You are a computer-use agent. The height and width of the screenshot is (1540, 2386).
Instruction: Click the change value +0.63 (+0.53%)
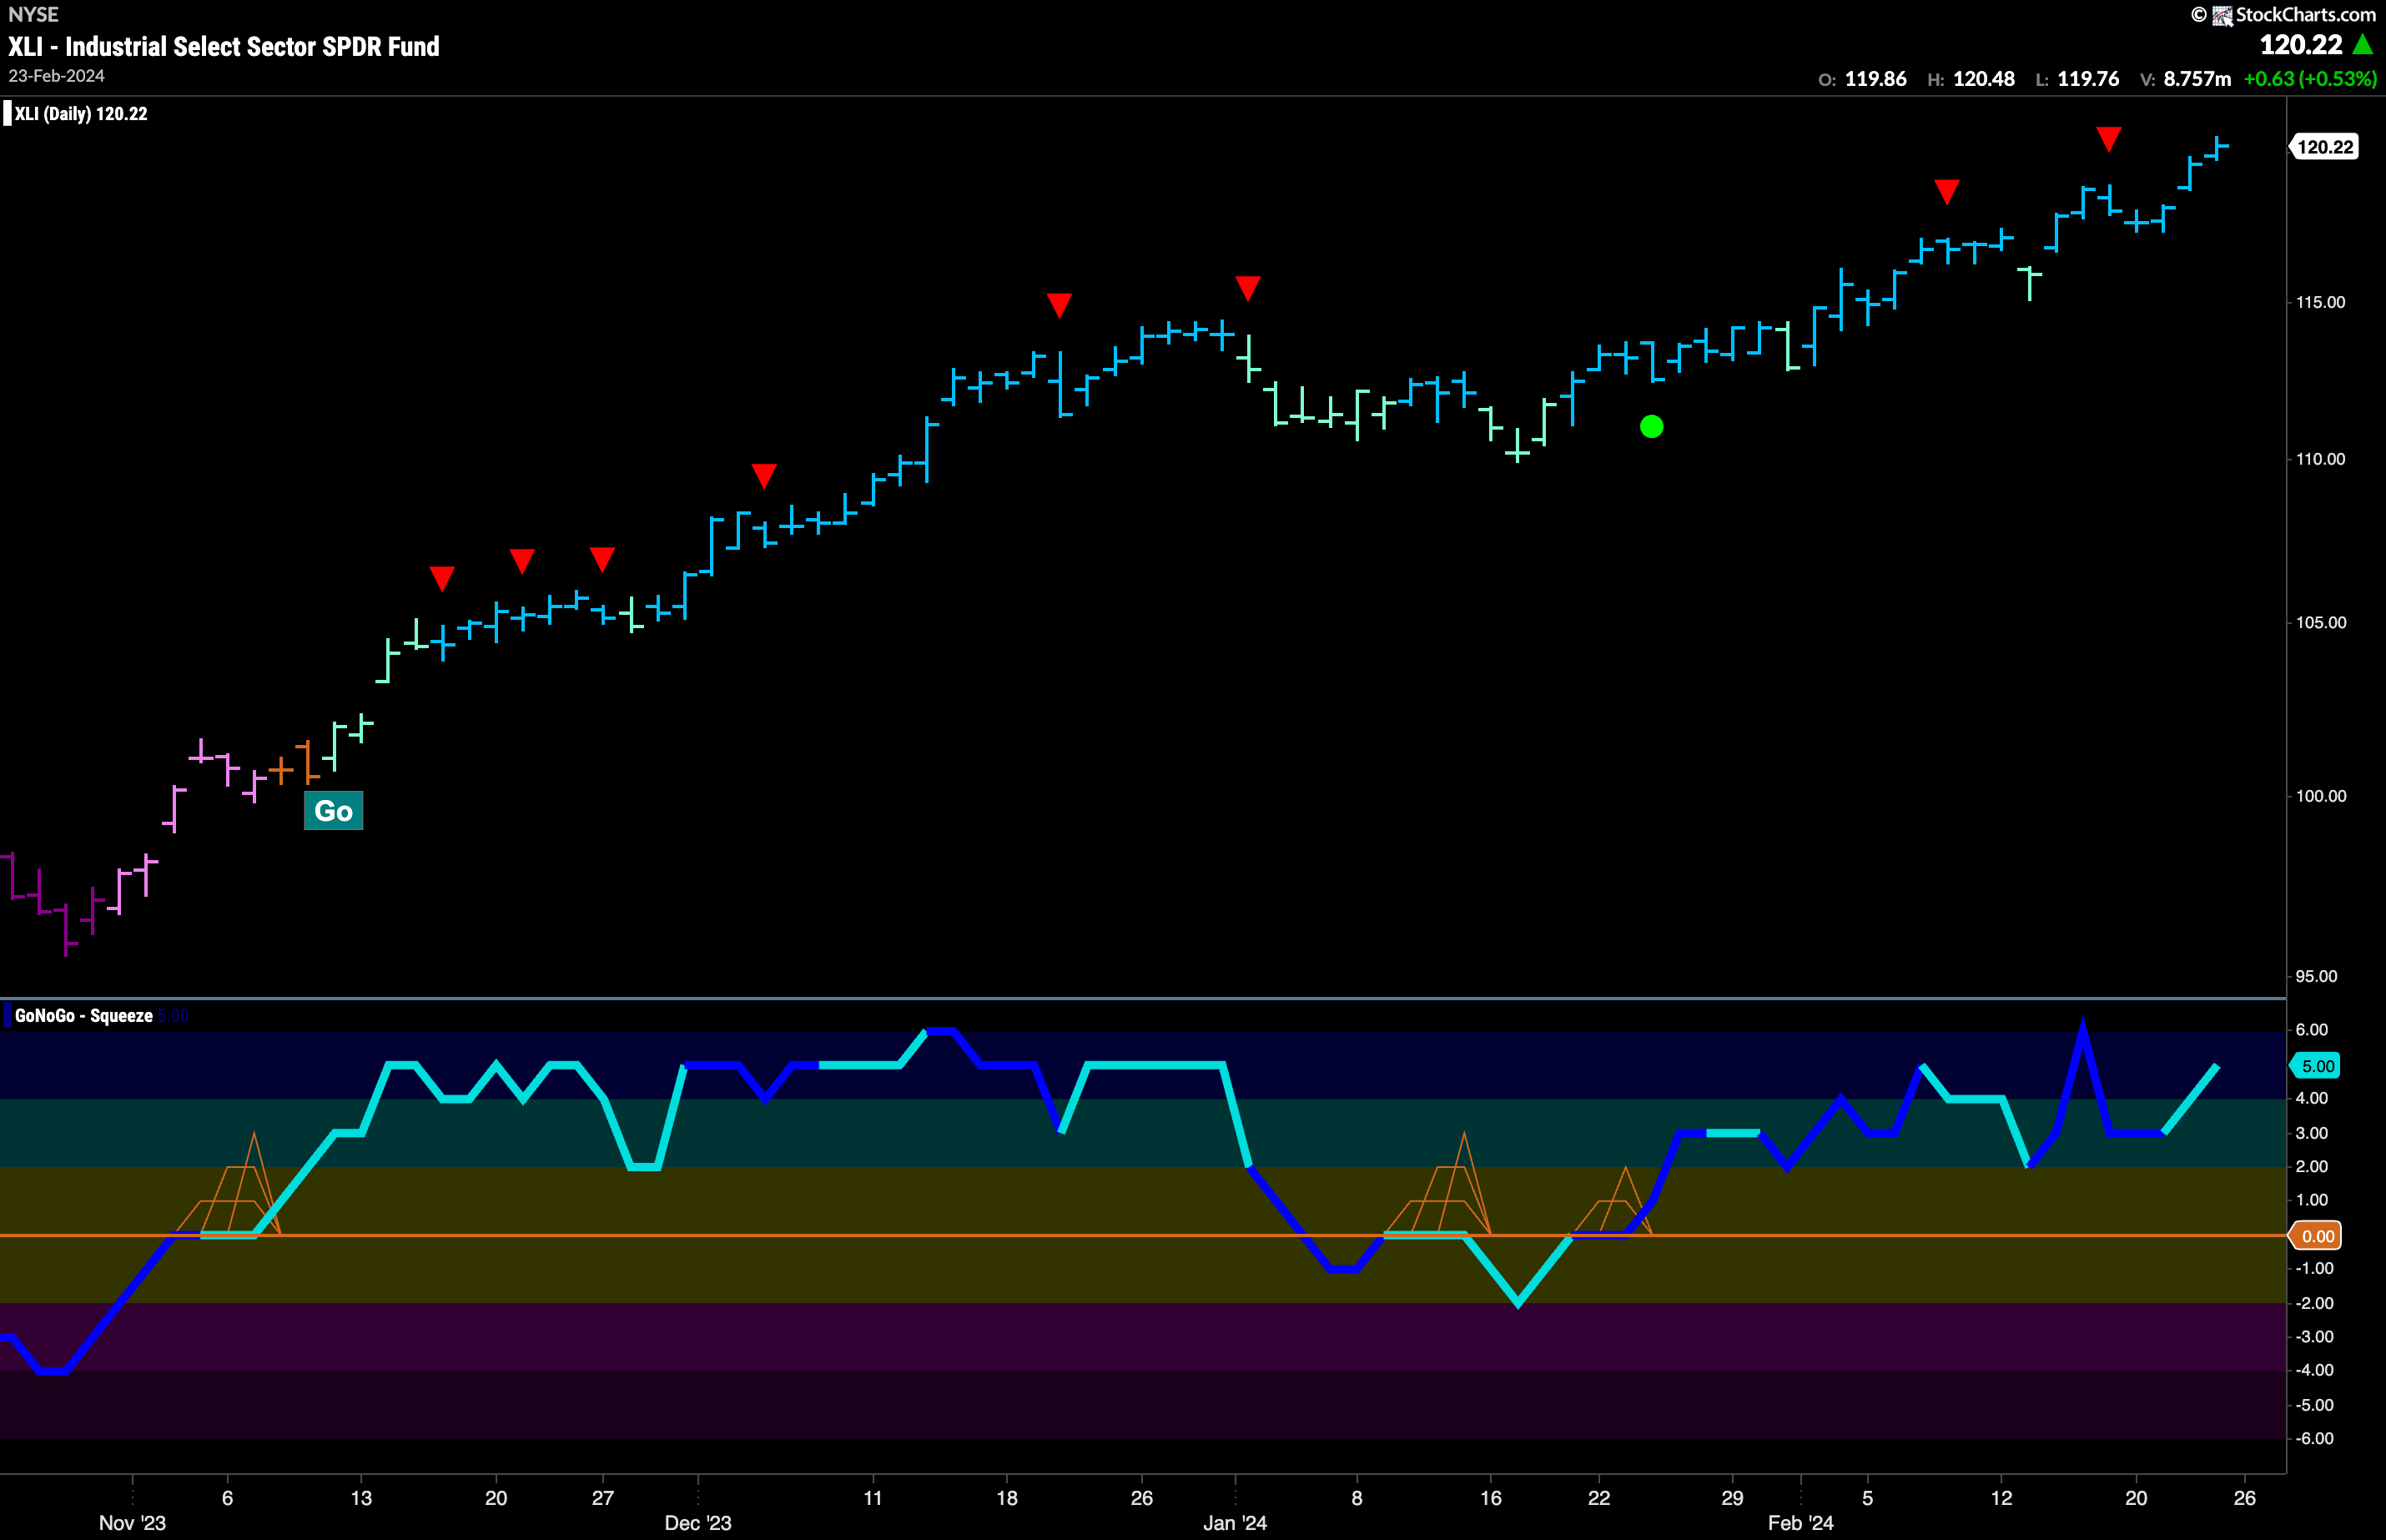2310,79
